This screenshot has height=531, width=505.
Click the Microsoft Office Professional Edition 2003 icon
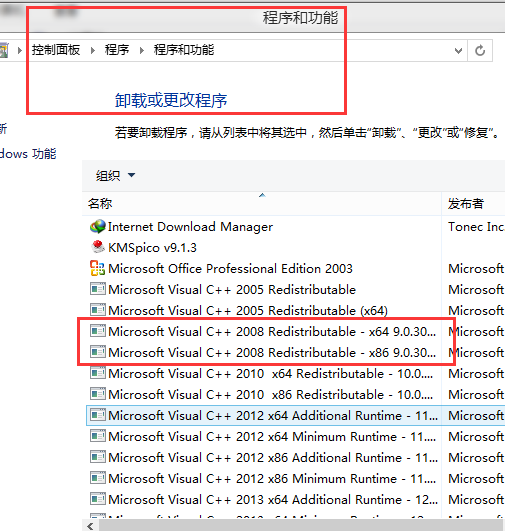pos(98,268)
